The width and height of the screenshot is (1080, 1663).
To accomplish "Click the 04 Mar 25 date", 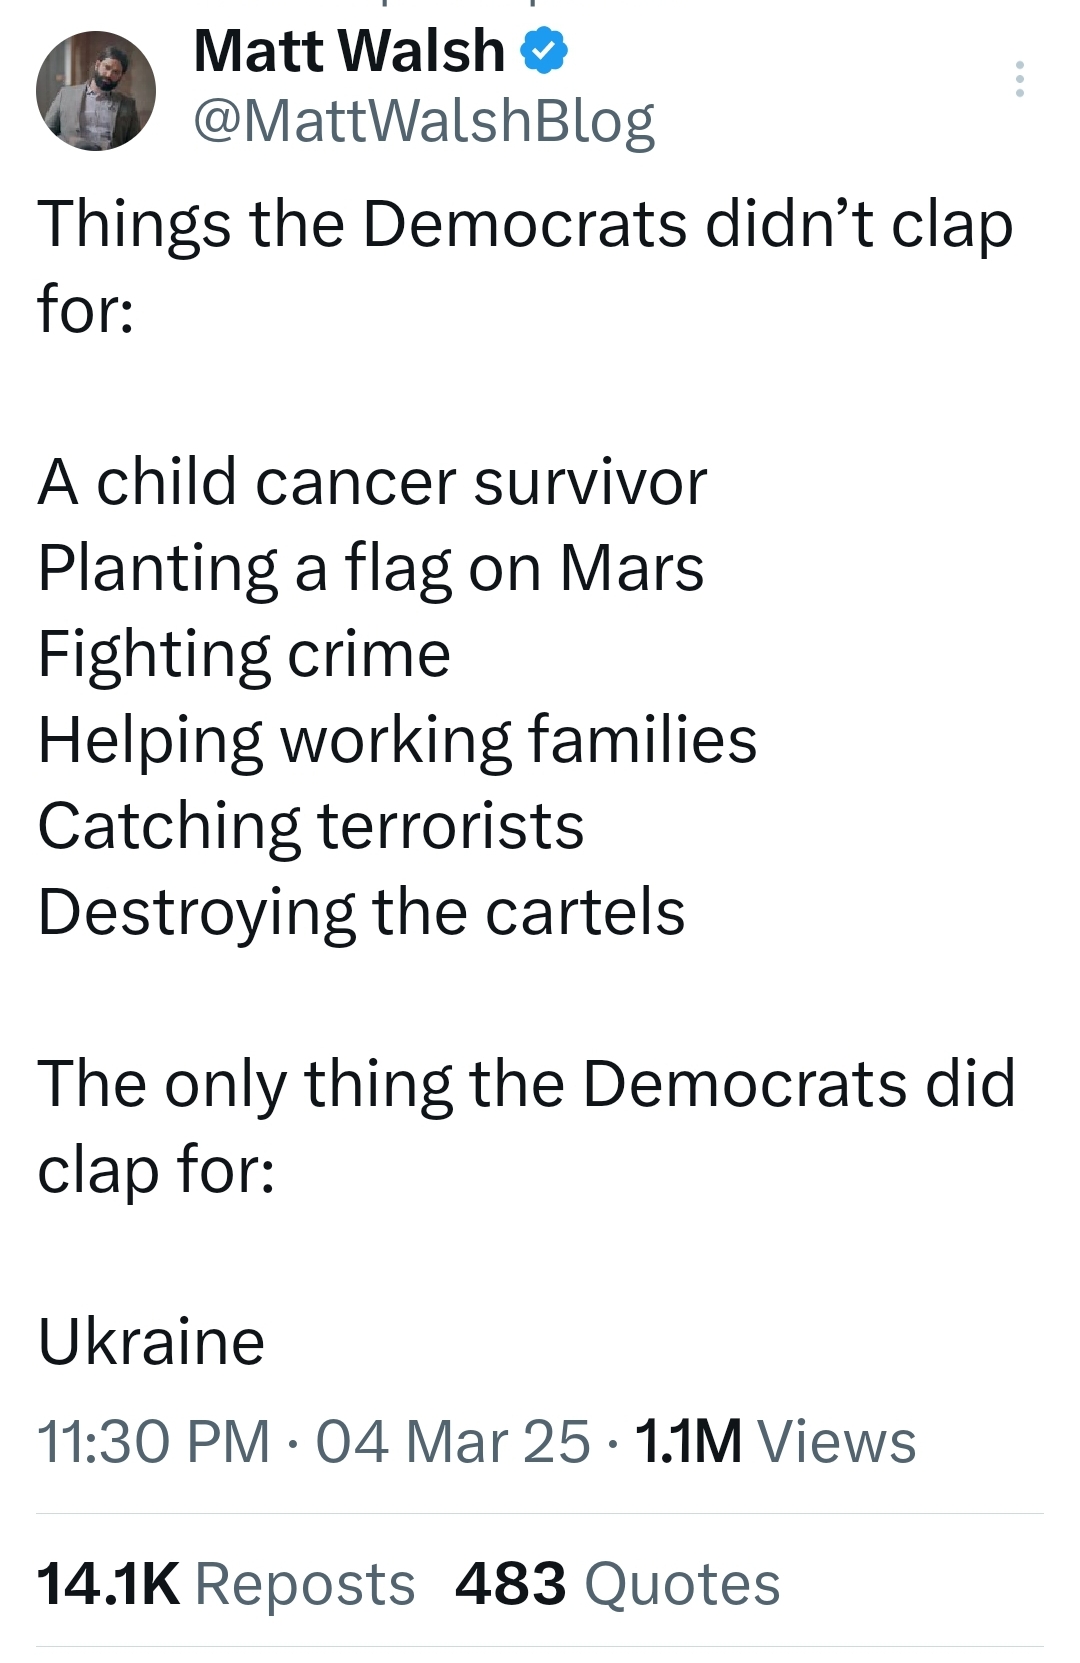I will (453, 1441).
